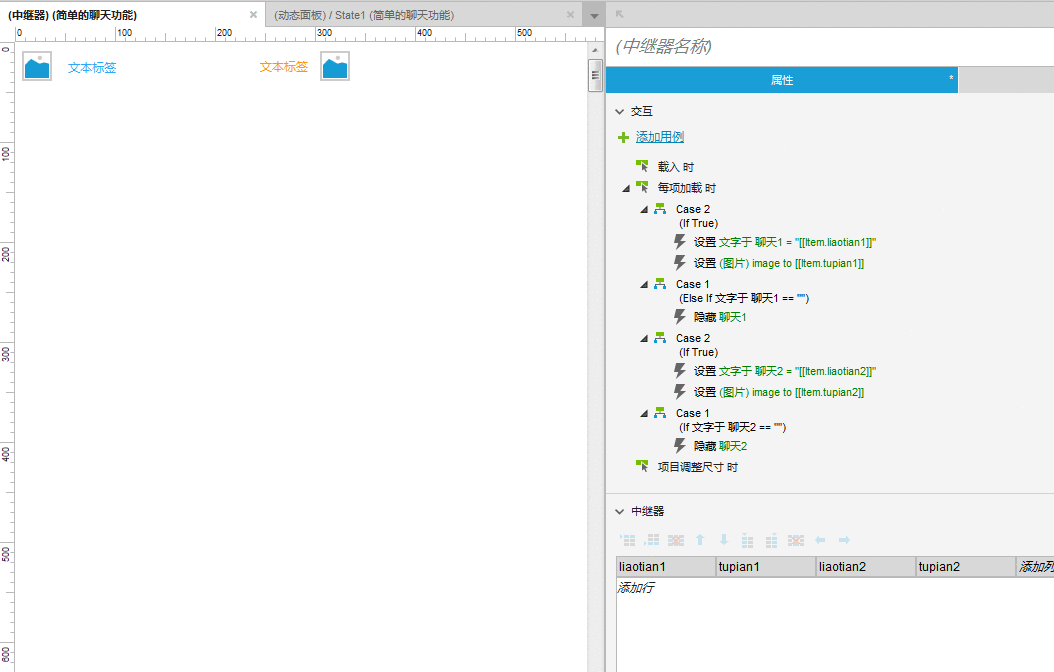Collapse second Case 2 above 聊天2 action

point(644,339)
